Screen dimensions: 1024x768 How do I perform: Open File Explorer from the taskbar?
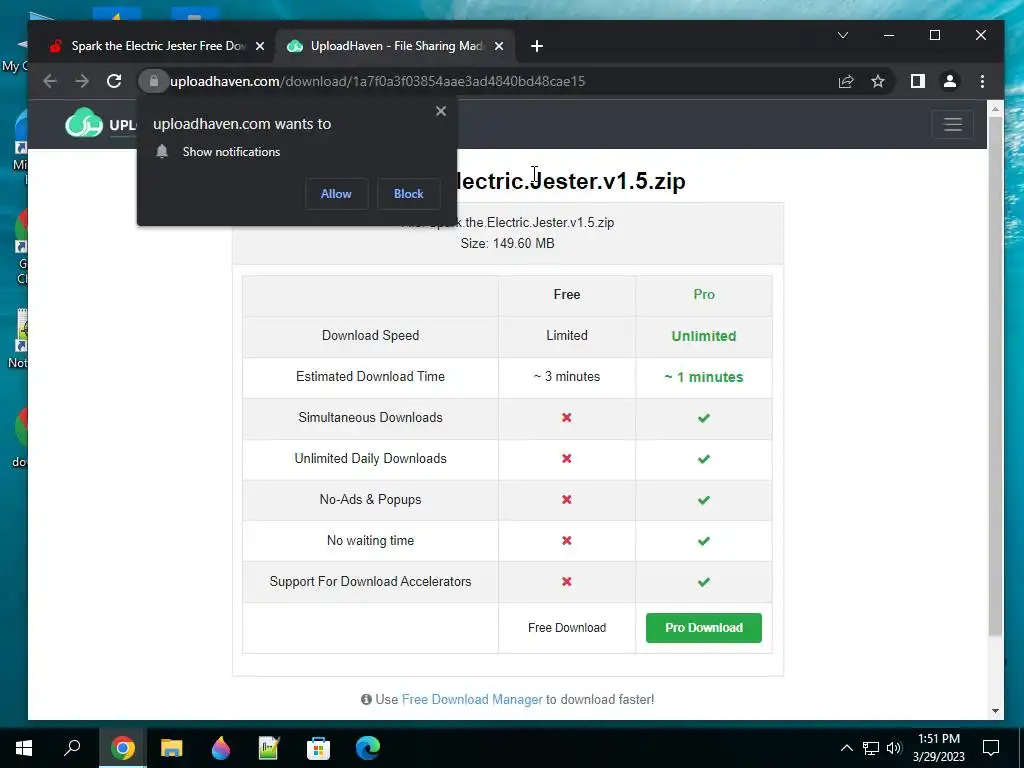172,748
